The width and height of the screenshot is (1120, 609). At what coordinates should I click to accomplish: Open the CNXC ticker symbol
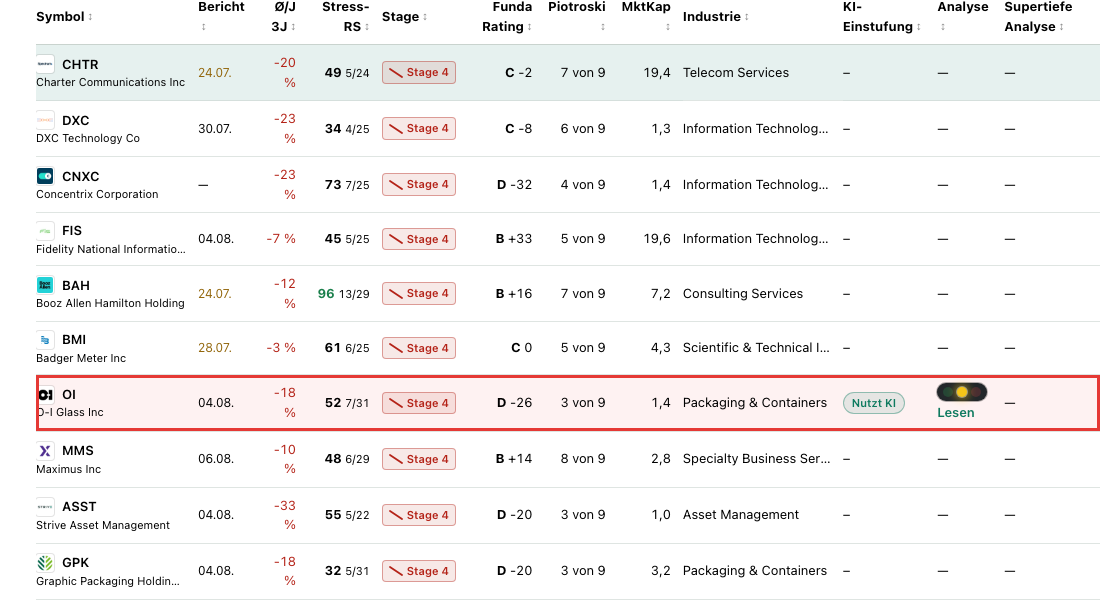click(81, 176)
